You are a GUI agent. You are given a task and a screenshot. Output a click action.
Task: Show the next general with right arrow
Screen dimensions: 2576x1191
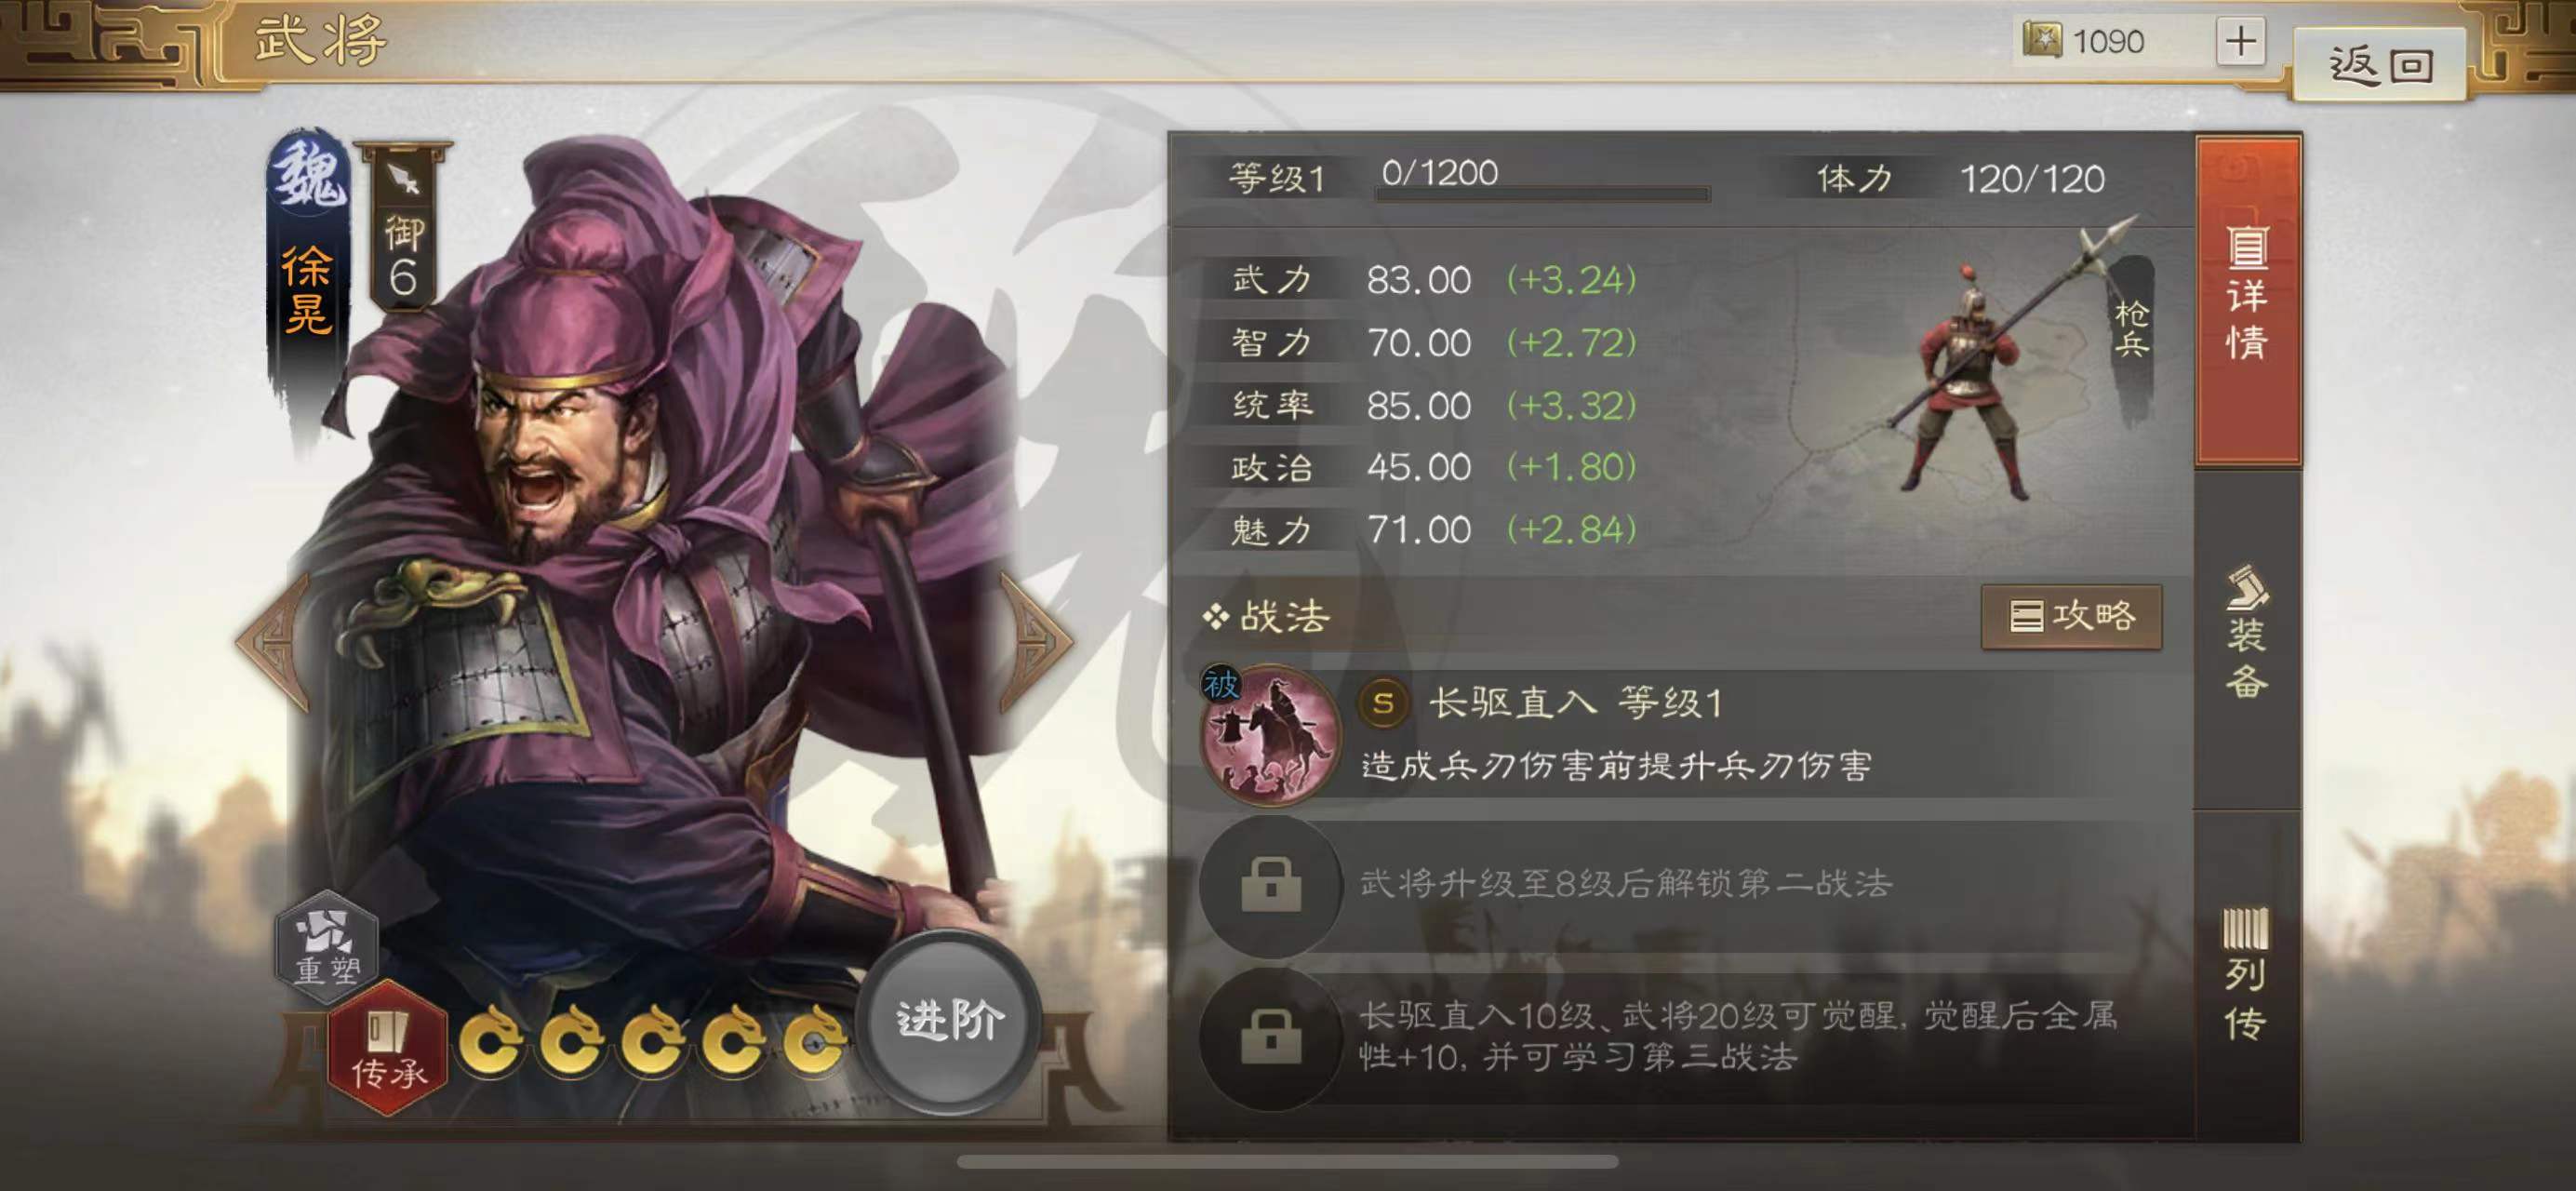coord(1036,640)
